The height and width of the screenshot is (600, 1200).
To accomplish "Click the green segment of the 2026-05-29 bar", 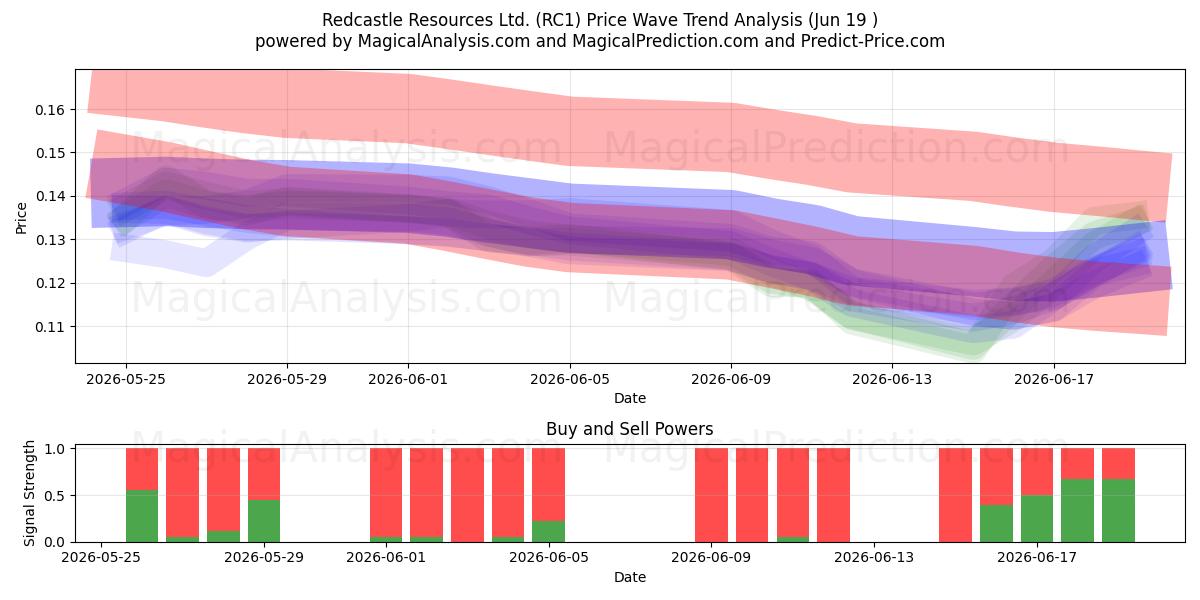I will click(x=264, y=521).
